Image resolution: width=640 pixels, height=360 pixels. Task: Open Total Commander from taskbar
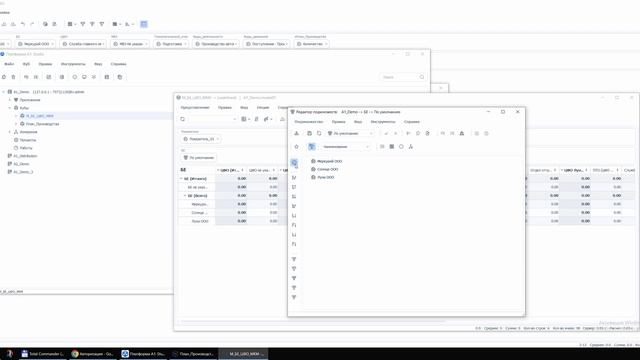[42, 354]
